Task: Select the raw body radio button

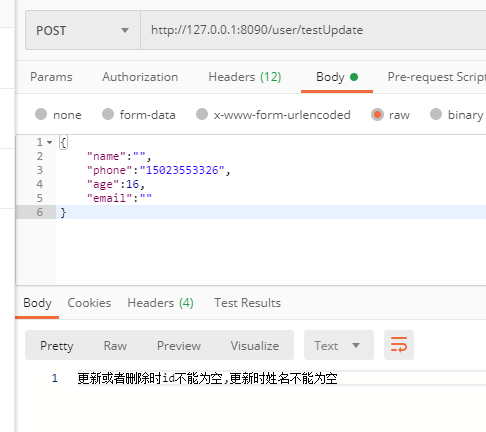Action: (377, 114)
